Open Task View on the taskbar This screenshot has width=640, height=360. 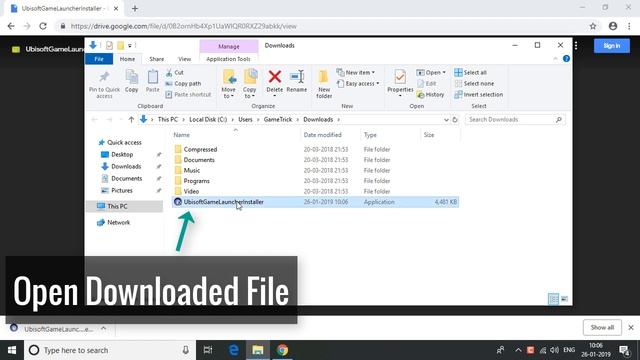[x=208, y=350]
